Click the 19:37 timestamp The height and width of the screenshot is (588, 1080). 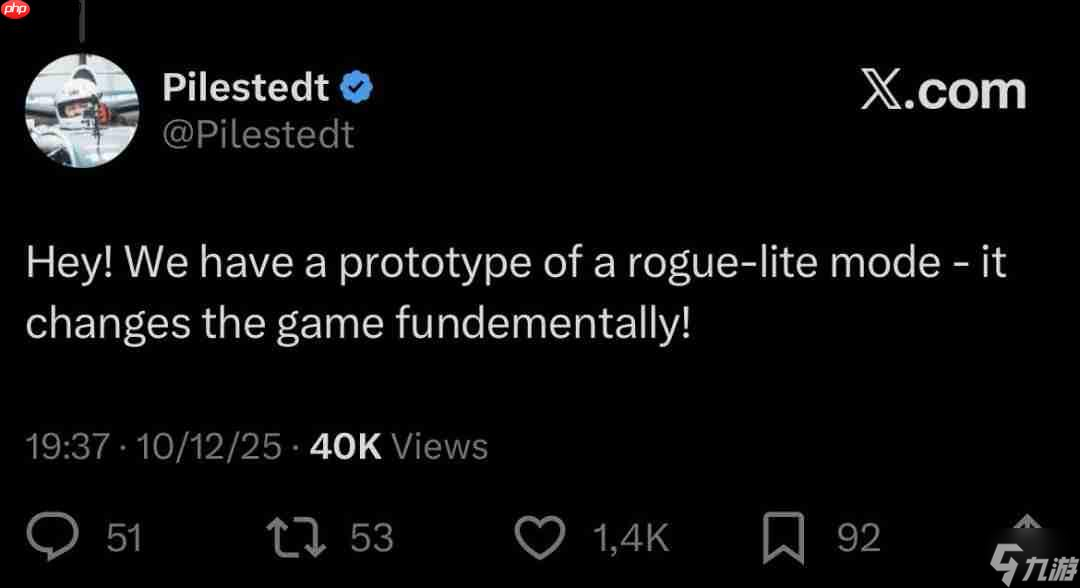(66, 446)
